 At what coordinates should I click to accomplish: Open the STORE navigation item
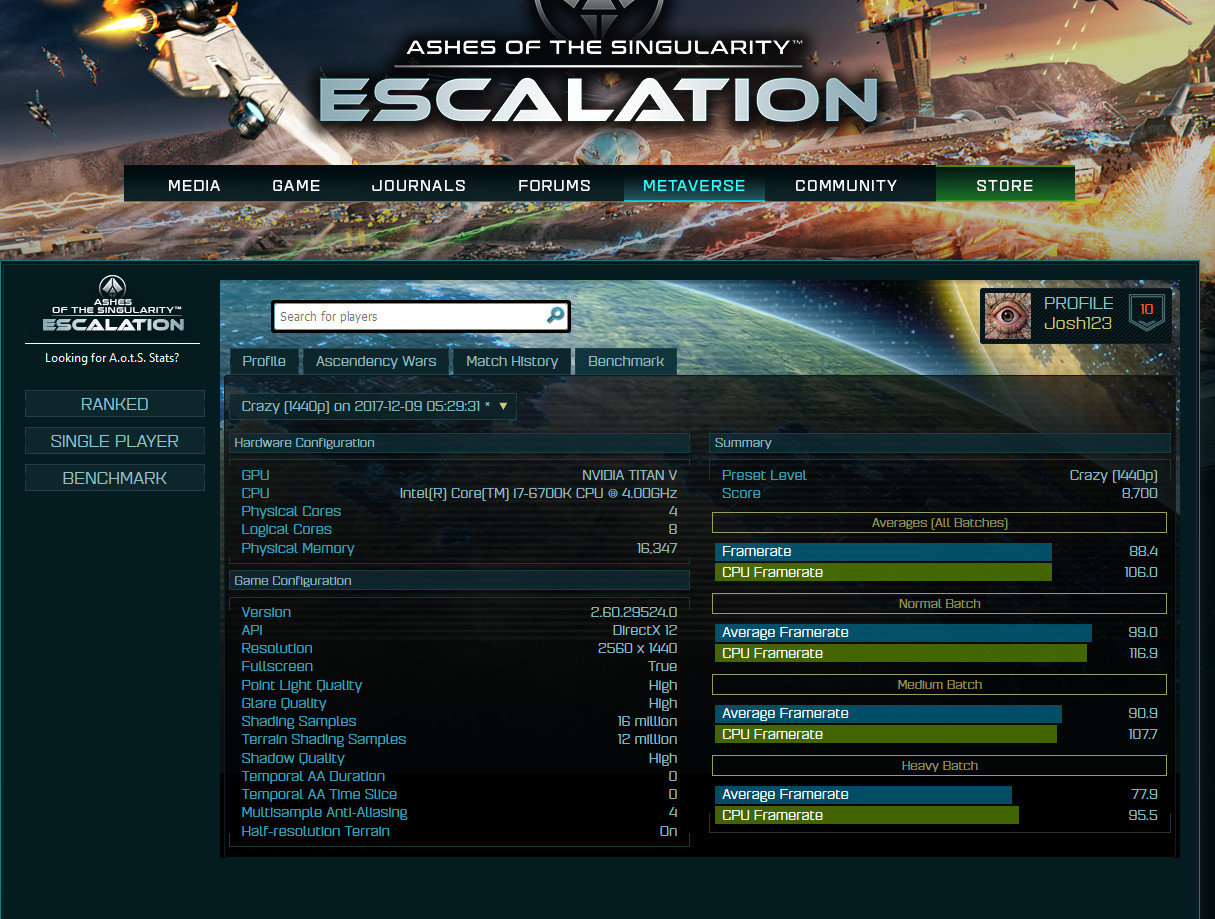[x=1005, y=185]
